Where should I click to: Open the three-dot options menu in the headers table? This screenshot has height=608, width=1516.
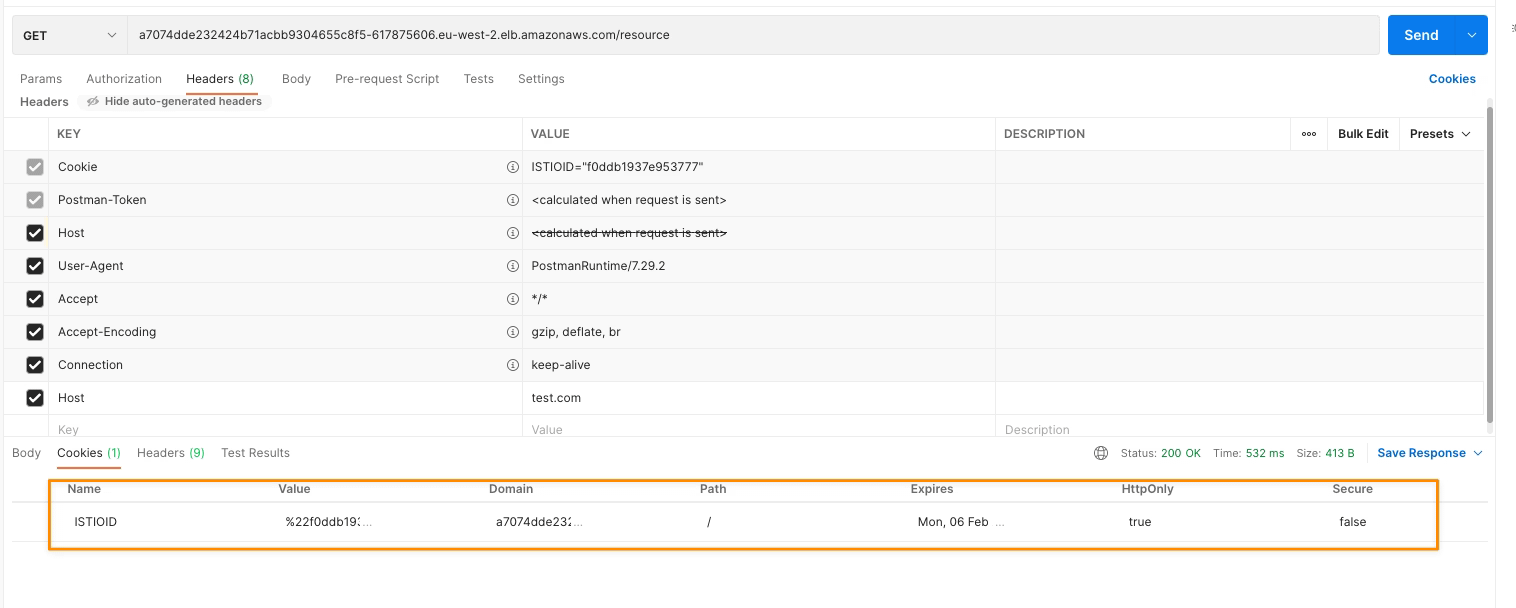click(1308, 133)
